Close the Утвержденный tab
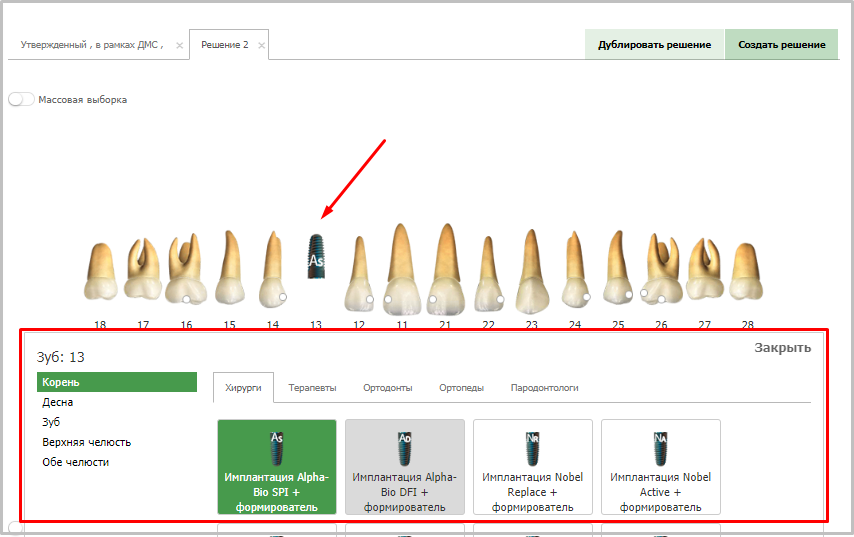This screenshot has width=854, height=537. point(179,45)
